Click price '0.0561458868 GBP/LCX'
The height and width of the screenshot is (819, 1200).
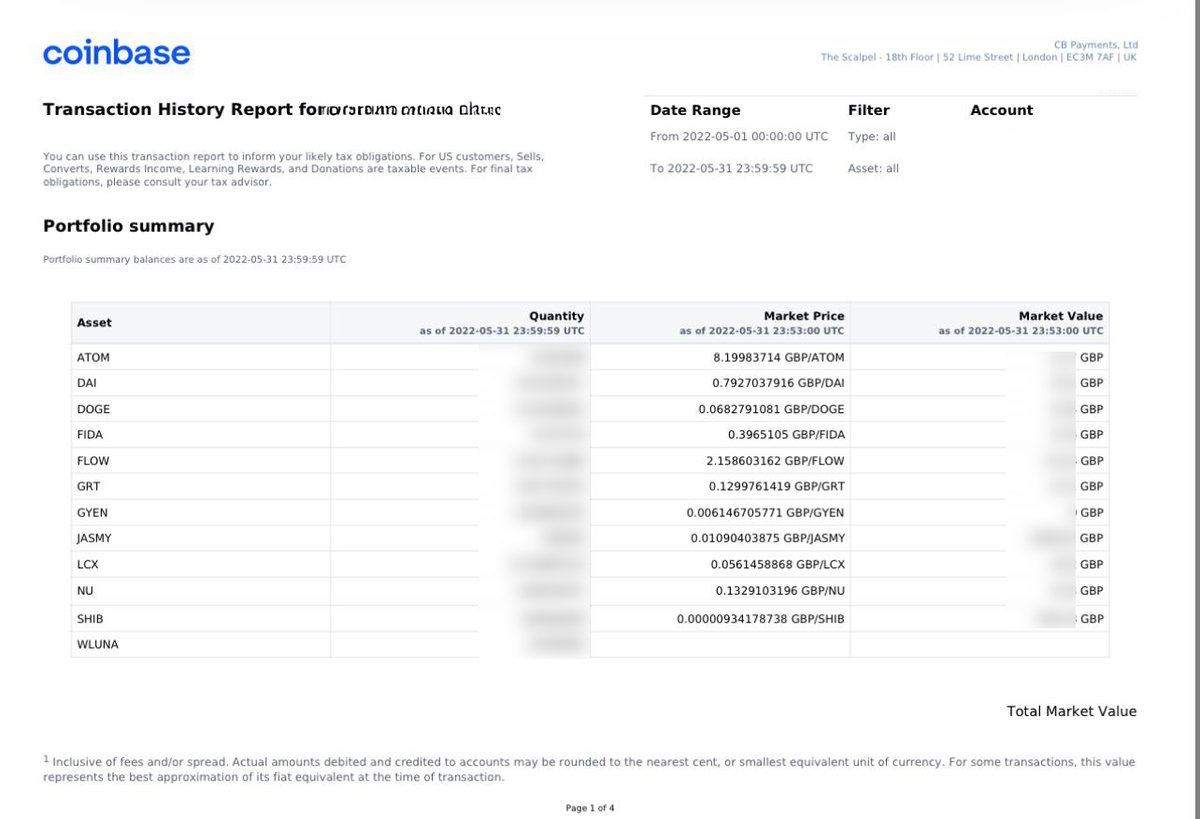coord(778,564)
